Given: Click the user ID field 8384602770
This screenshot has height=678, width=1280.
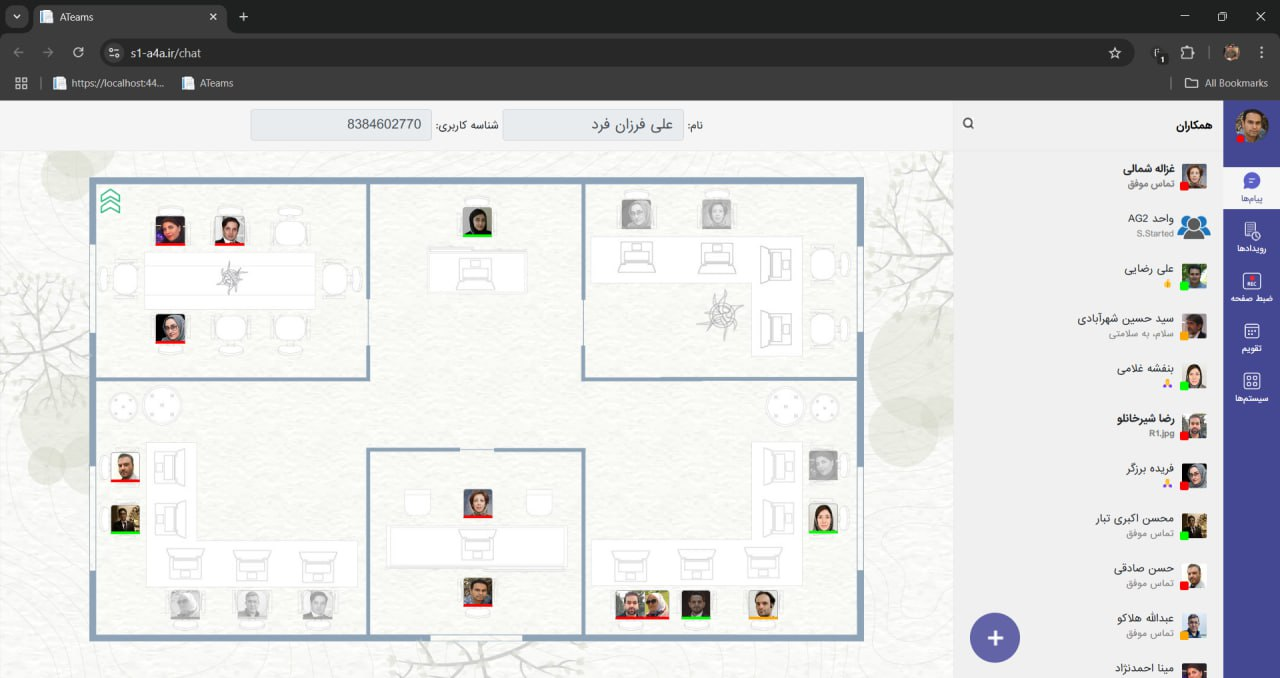Looking at the screenshot, I should tap(341, 125).
